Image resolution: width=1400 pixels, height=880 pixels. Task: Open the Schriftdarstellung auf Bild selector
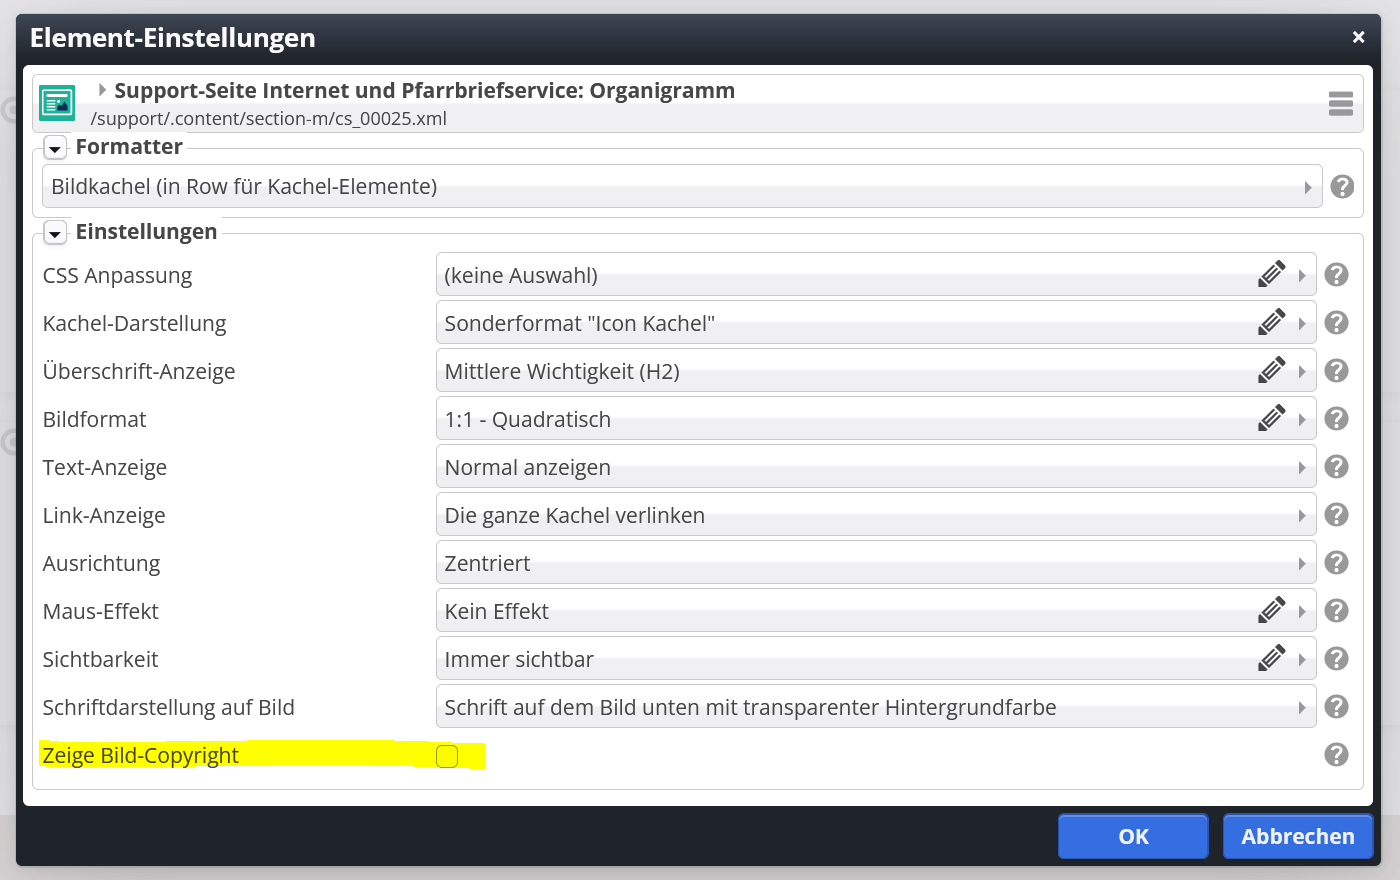pos(876,706)
